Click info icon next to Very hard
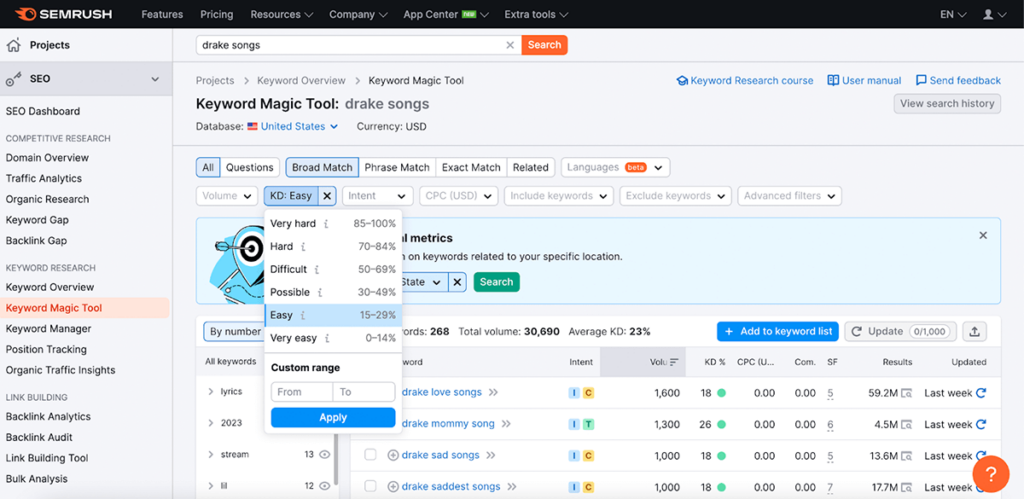The height and width of the screenshot is (499, 1024). click(x=326, y=224)
